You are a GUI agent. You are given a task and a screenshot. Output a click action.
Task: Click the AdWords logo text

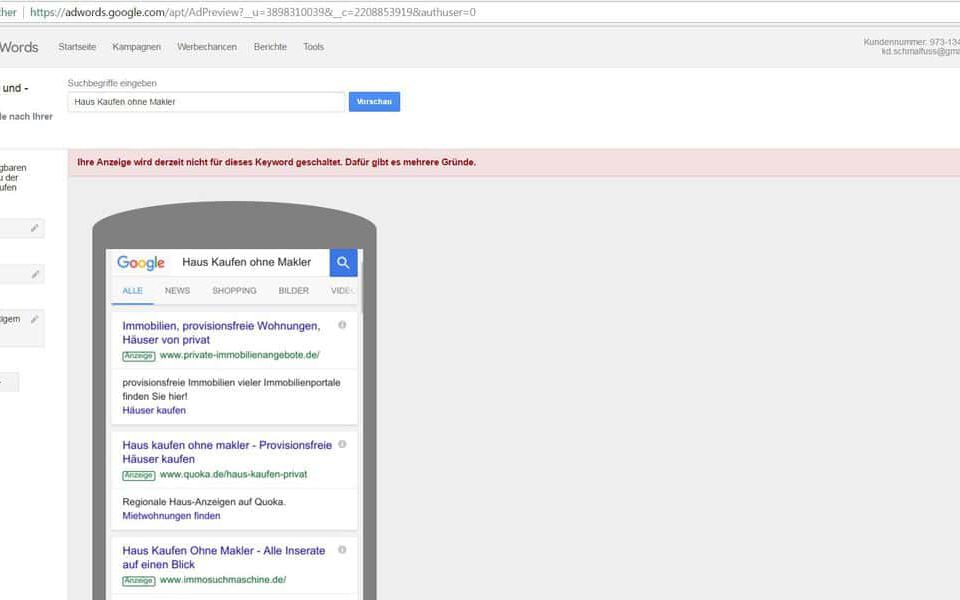(x=19, y=47)
